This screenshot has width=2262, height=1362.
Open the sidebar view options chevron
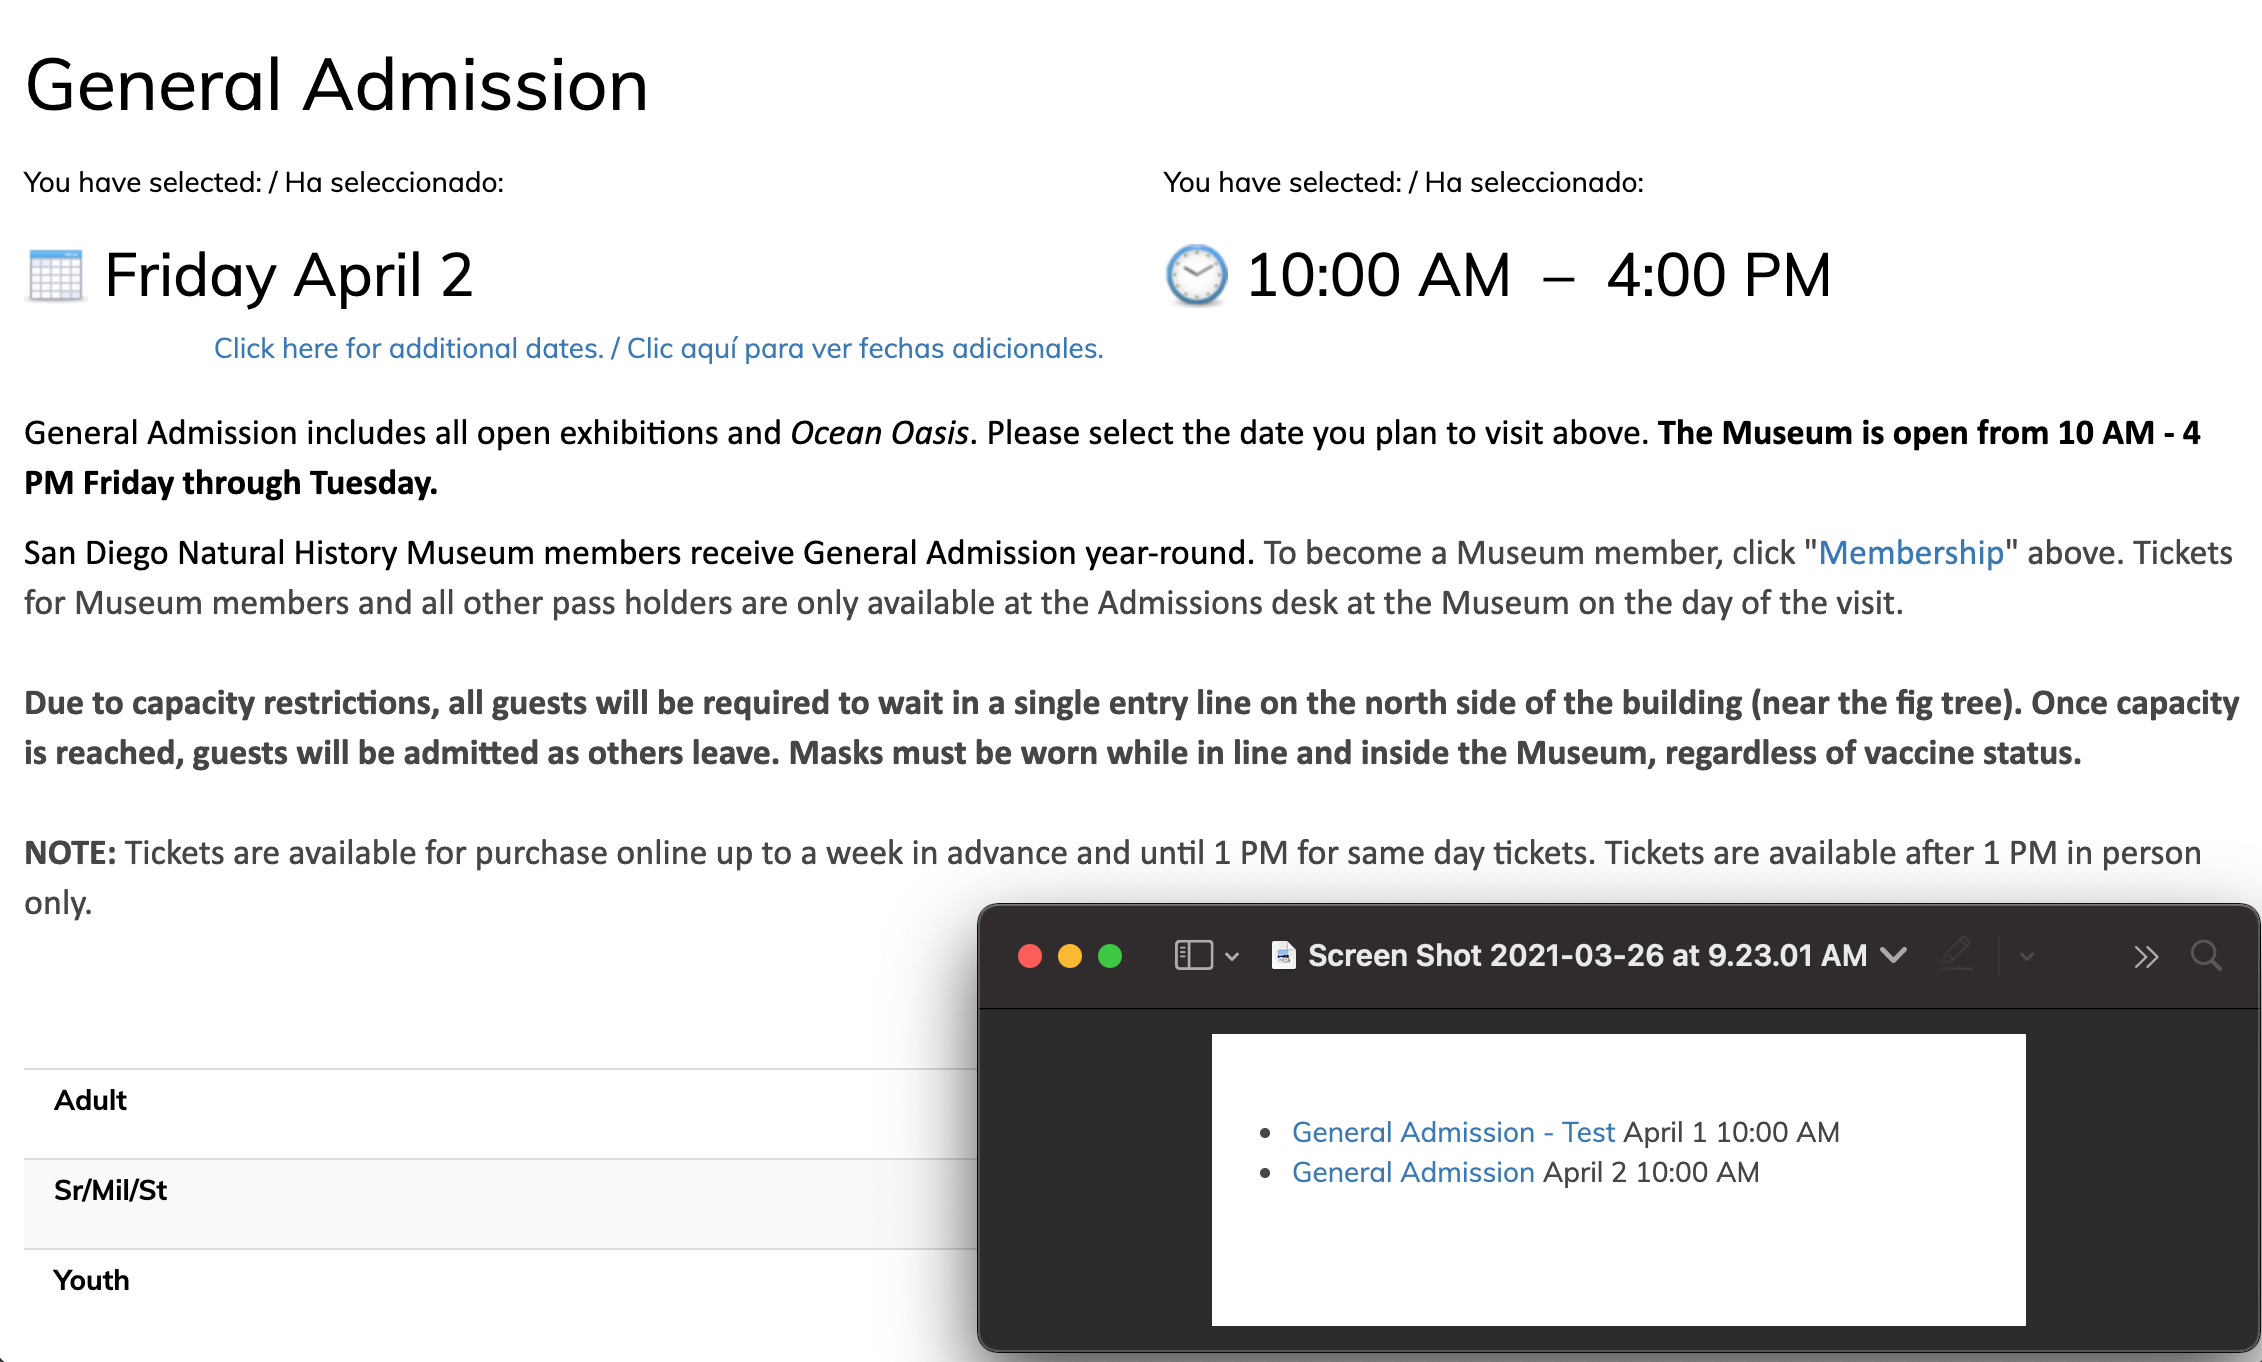click(1232, 957)
